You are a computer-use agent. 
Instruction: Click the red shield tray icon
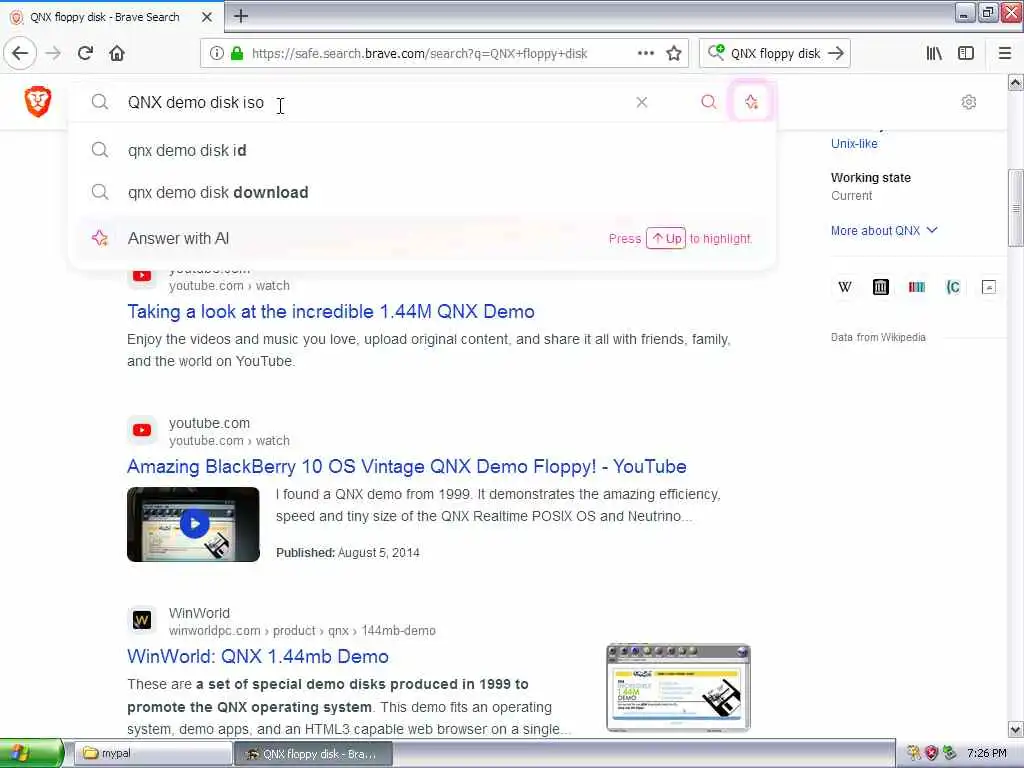pyautogui.click(x=931, y=754)
